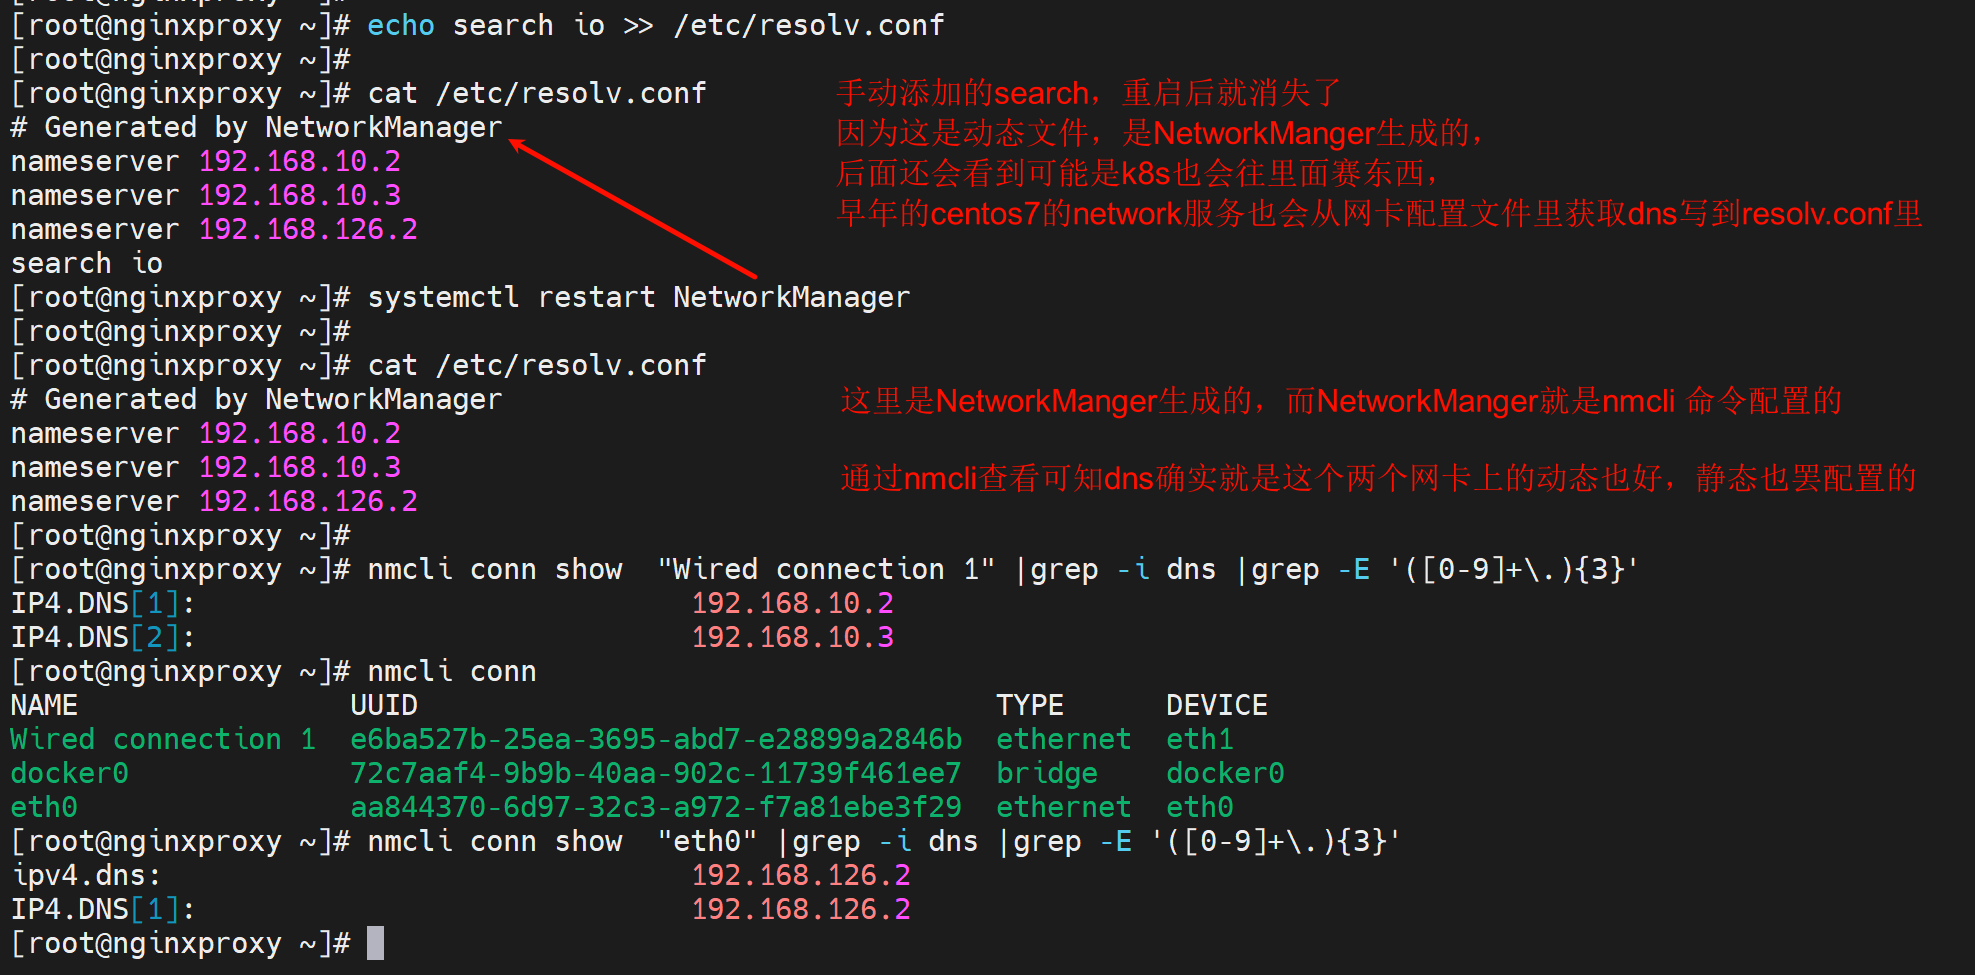Click the DEVICE column header
1975x975 pixels.
pos(1216,706)
